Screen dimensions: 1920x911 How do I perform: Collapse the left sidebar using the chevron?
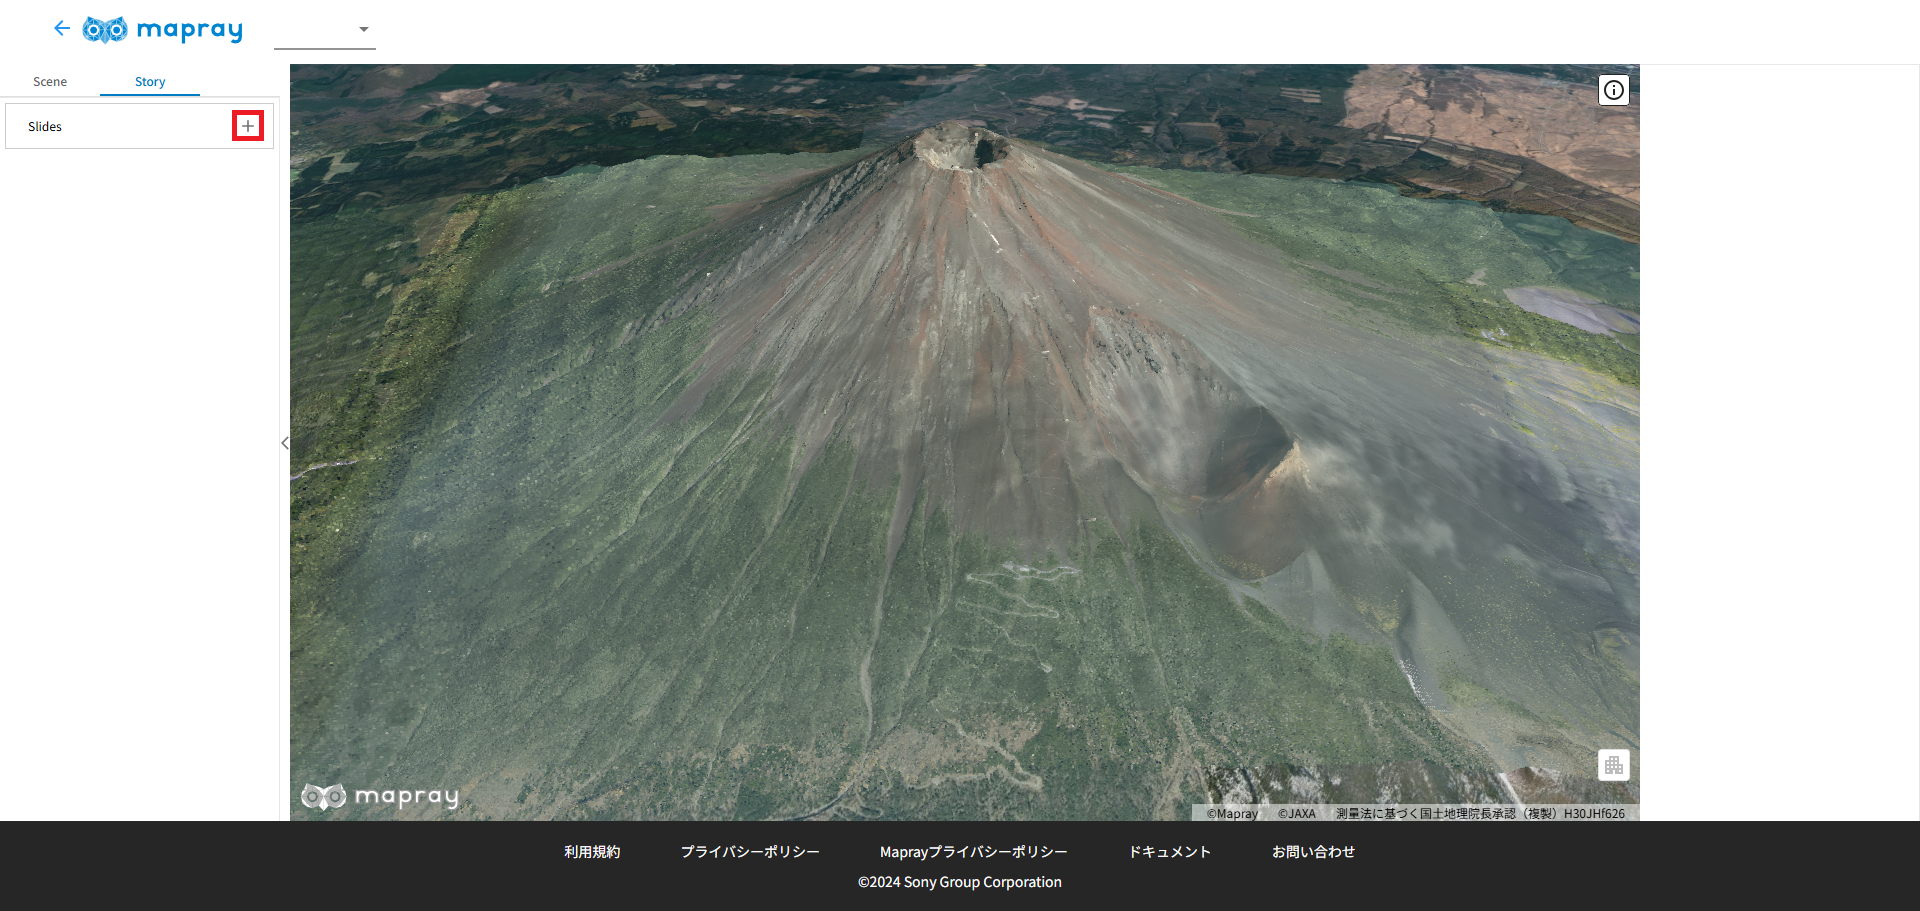pyautogui.click(x=285, y=443)
